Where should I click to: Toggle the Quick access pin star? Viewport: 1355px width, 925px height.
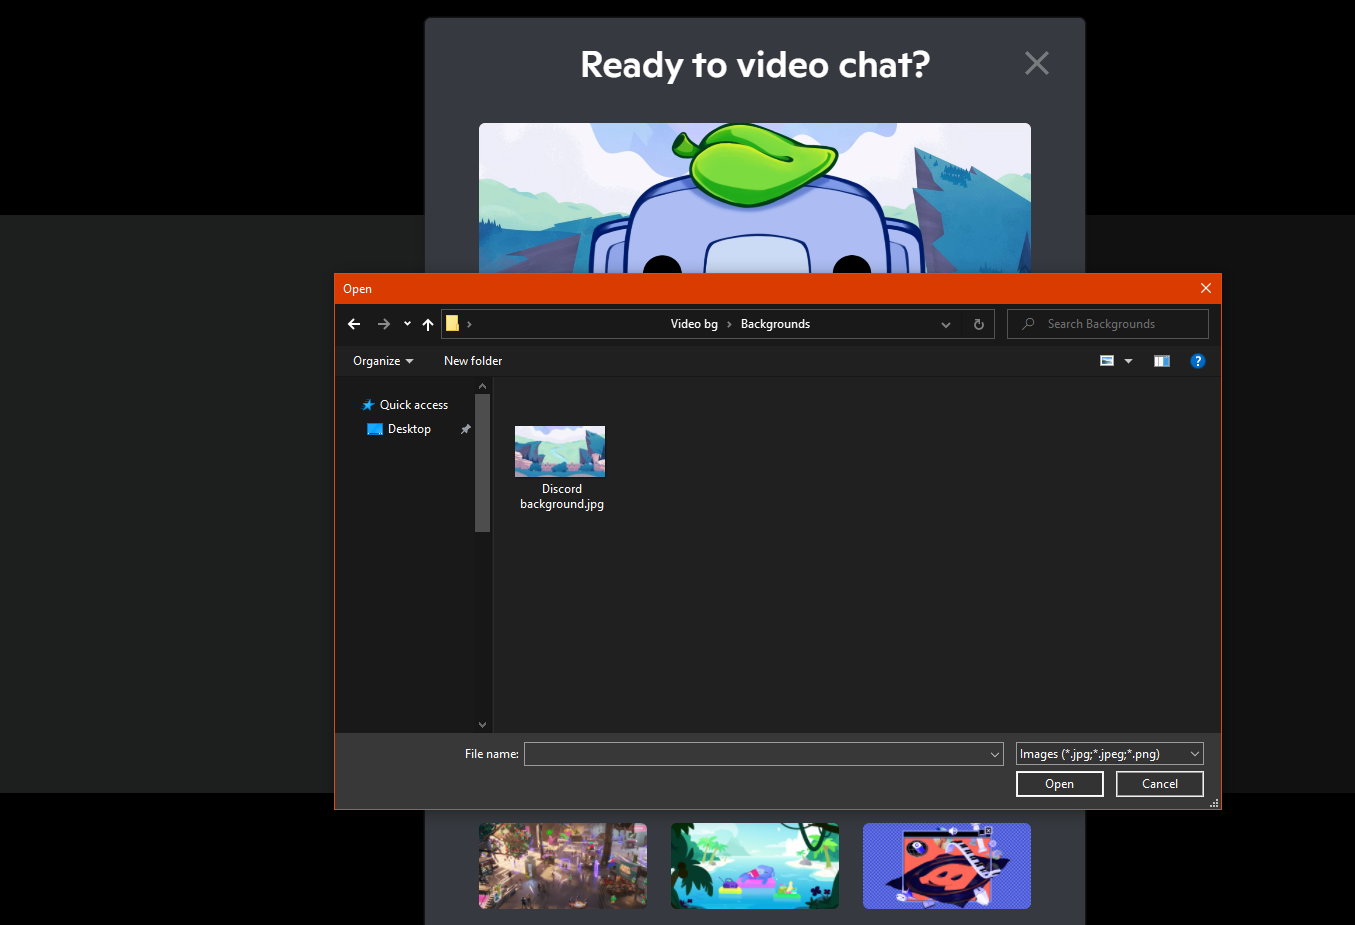pyautogui.click(x=366, y=404)
